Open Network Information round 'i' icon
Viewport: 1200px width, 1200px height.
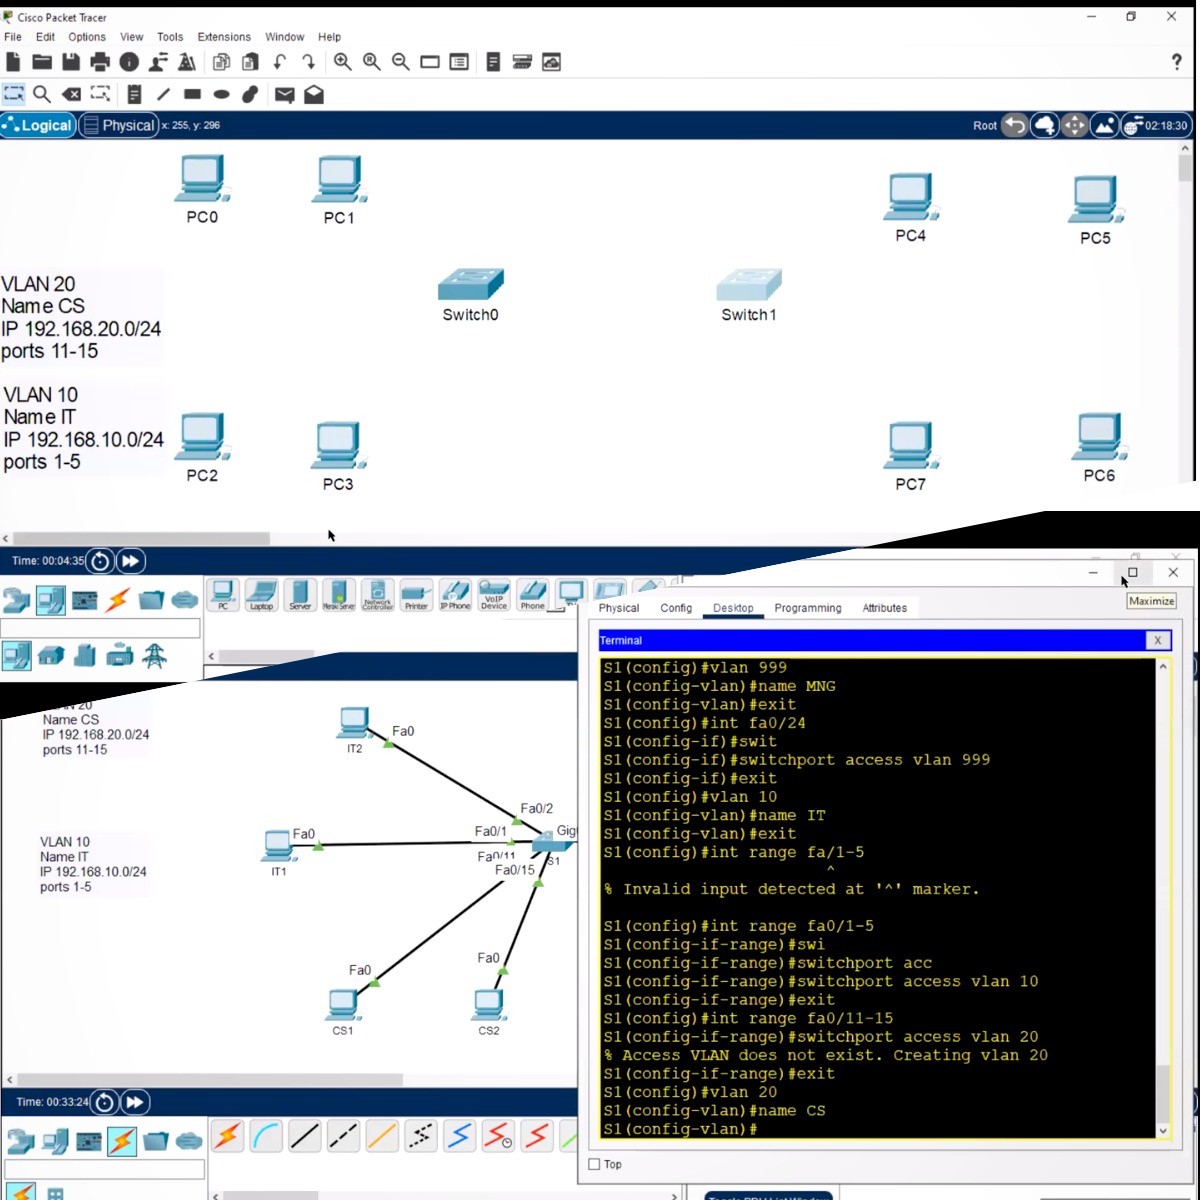(x=129, y=62)
